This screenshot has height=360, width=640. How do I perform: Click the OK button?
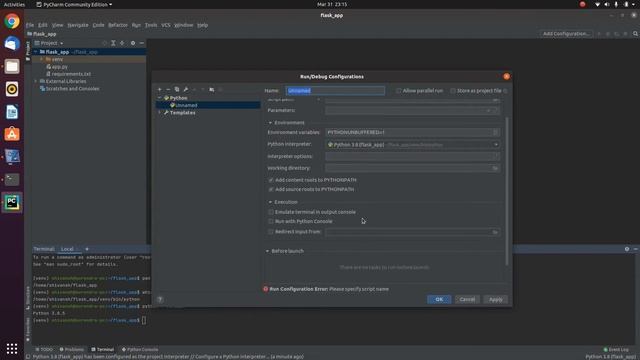(x=439, y=299)
